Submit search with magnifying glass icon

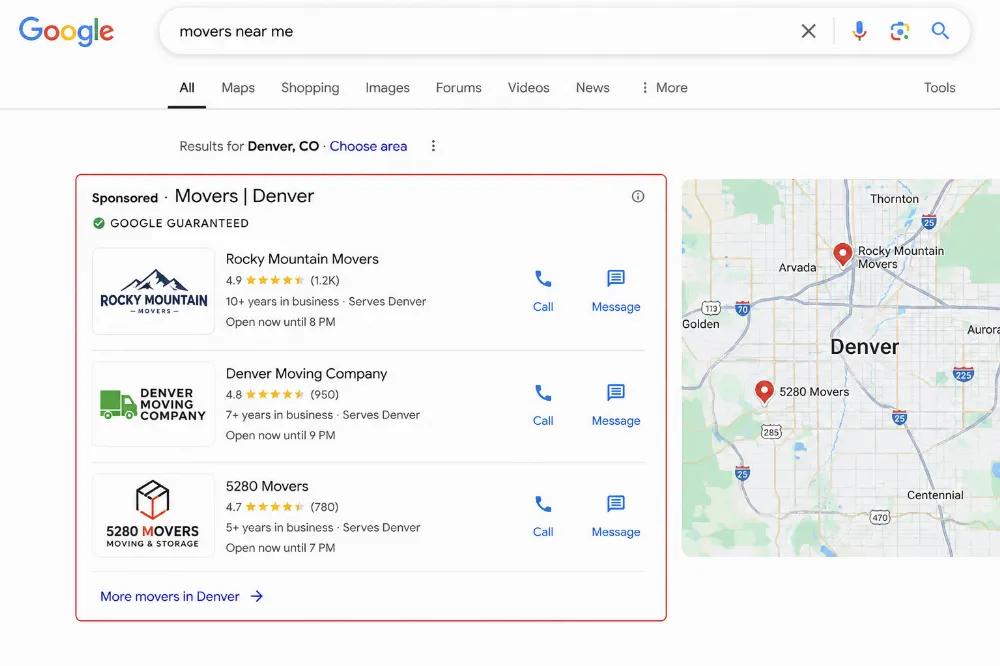coord(940,31)
